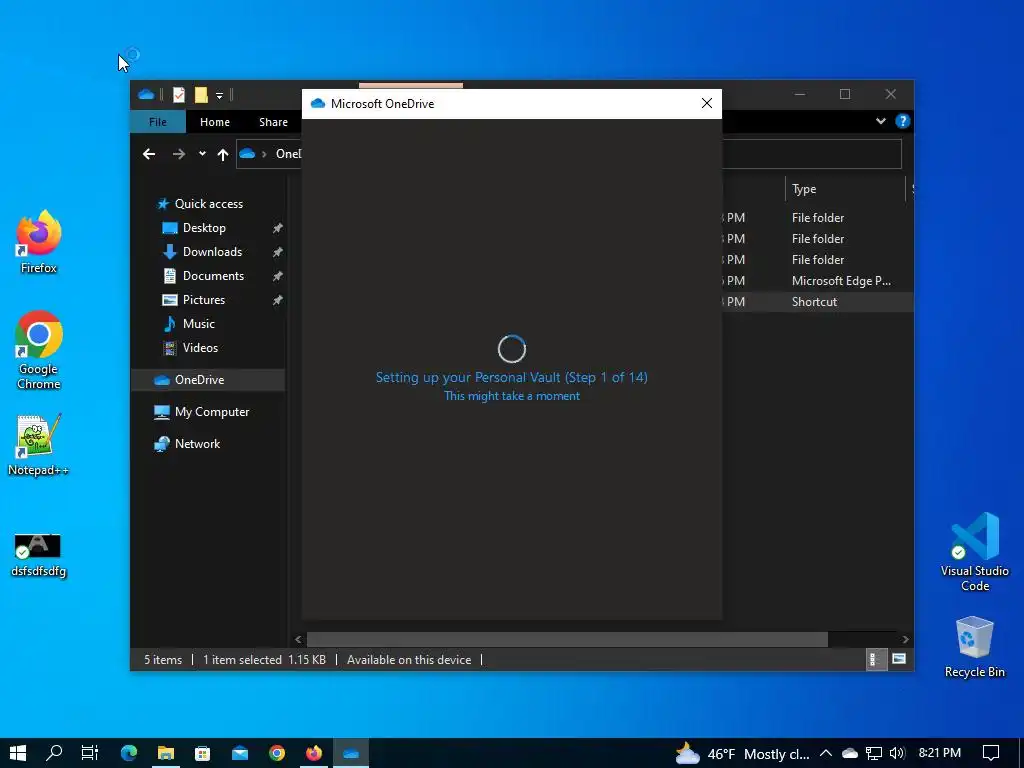Launch Firefox from the taskbar
This screenshot has height=768, width=1024.
pos(314,753)
